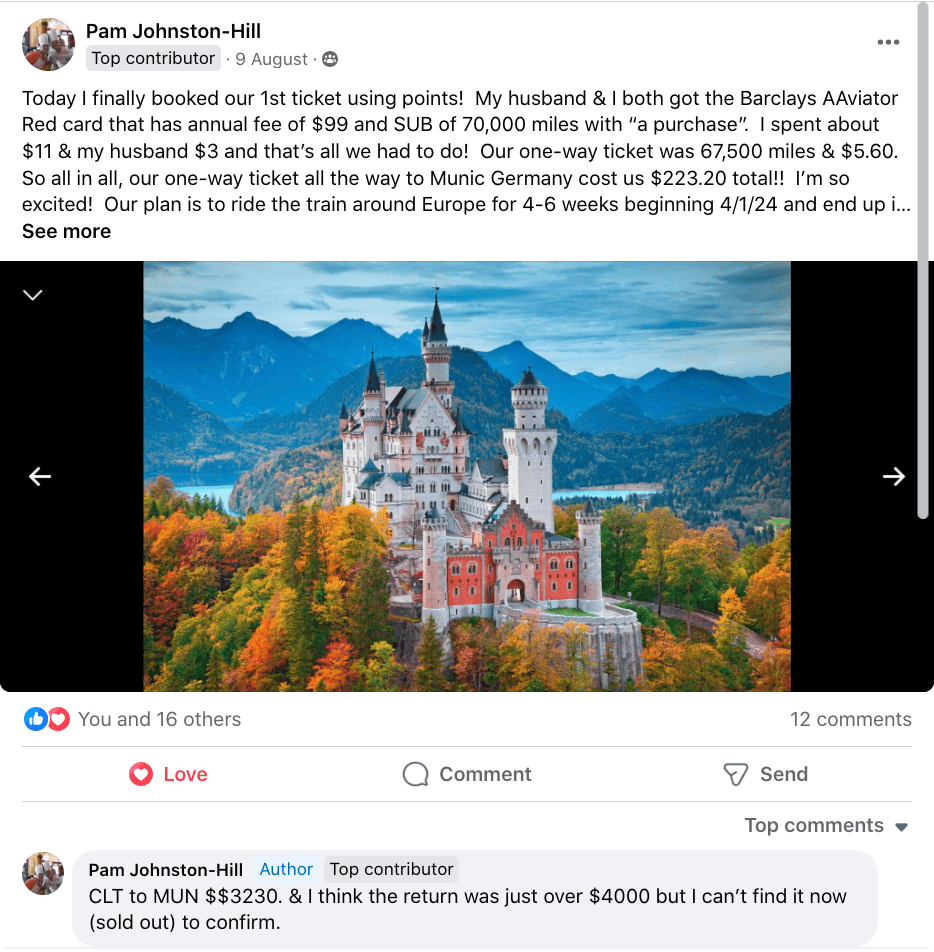The width and height of the screenshot is (934, 952).
Task: Click commenter avatar beside the CLT to MUN comment
Action: pos(43,874)
